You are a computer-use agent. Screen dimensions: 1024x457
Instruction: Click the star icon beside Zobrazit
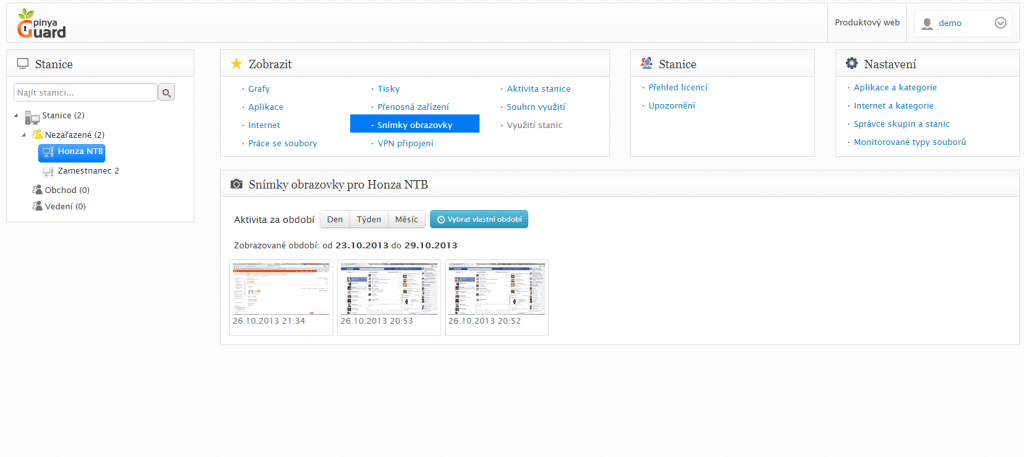[236, 63]
